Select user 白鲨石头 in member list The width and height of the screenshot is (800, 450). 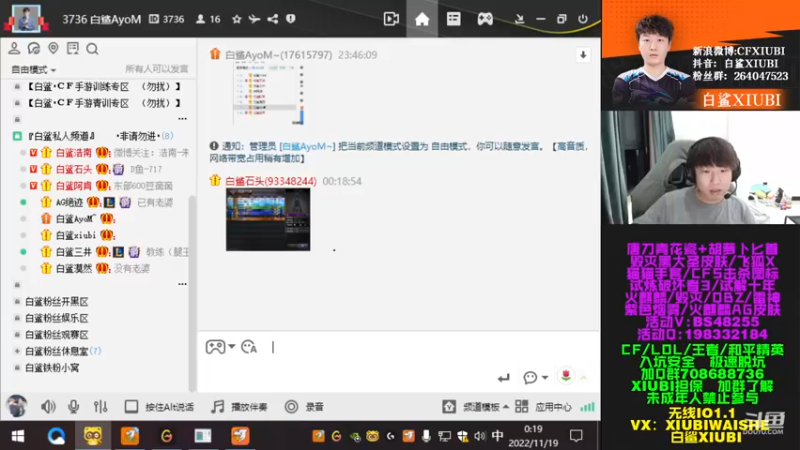(x=74, y=169)
